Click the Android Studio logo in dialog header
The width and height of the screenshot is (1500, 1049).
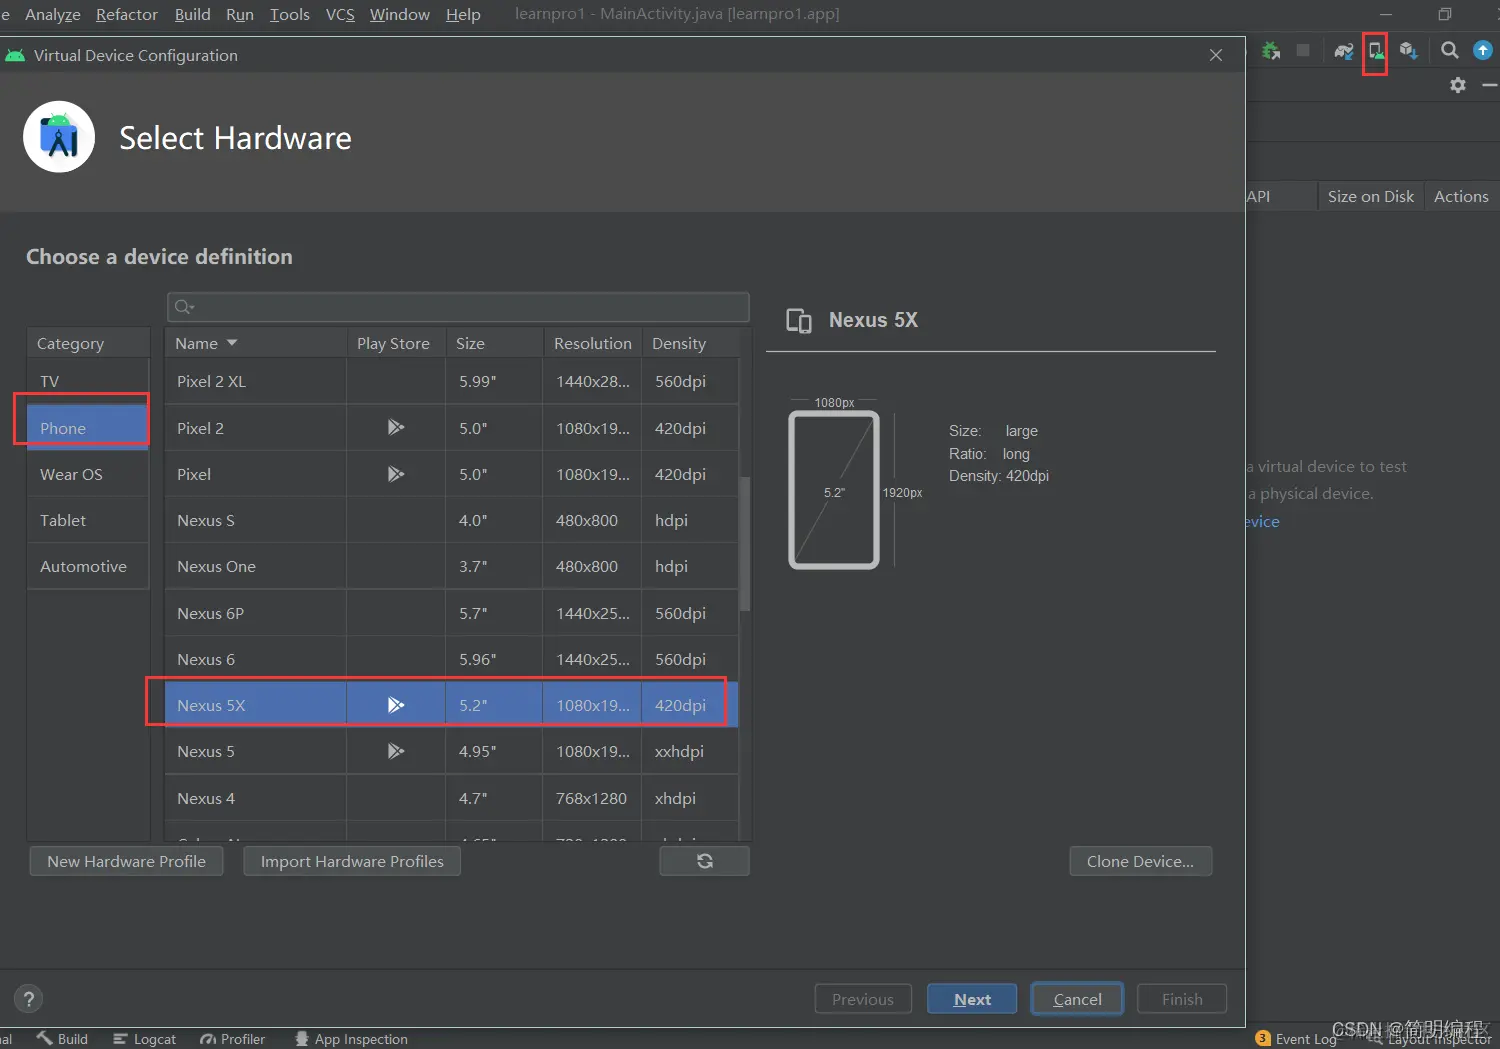coord(59,137)
